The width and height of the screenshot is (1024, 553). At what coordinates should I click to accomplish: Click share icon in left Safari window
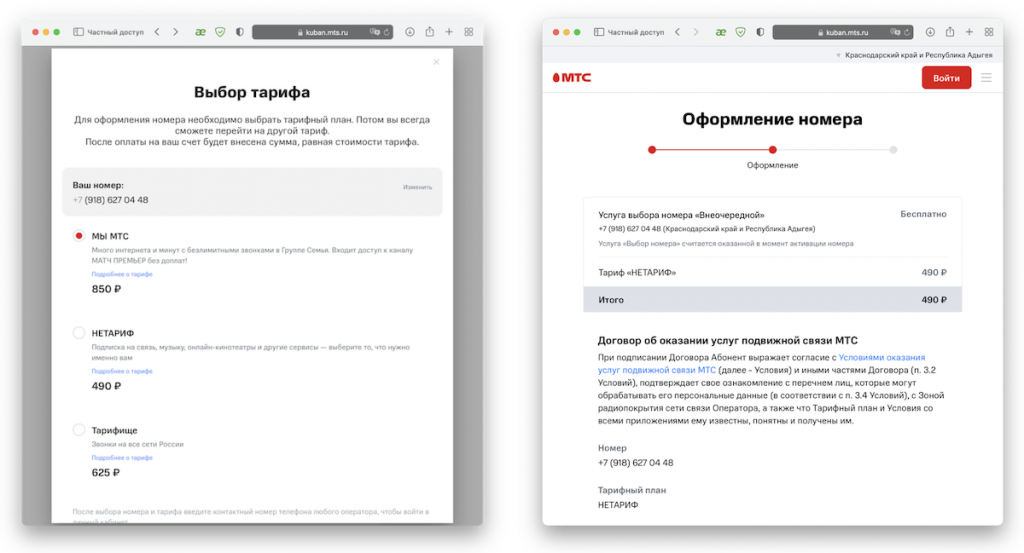coord(430,31)
